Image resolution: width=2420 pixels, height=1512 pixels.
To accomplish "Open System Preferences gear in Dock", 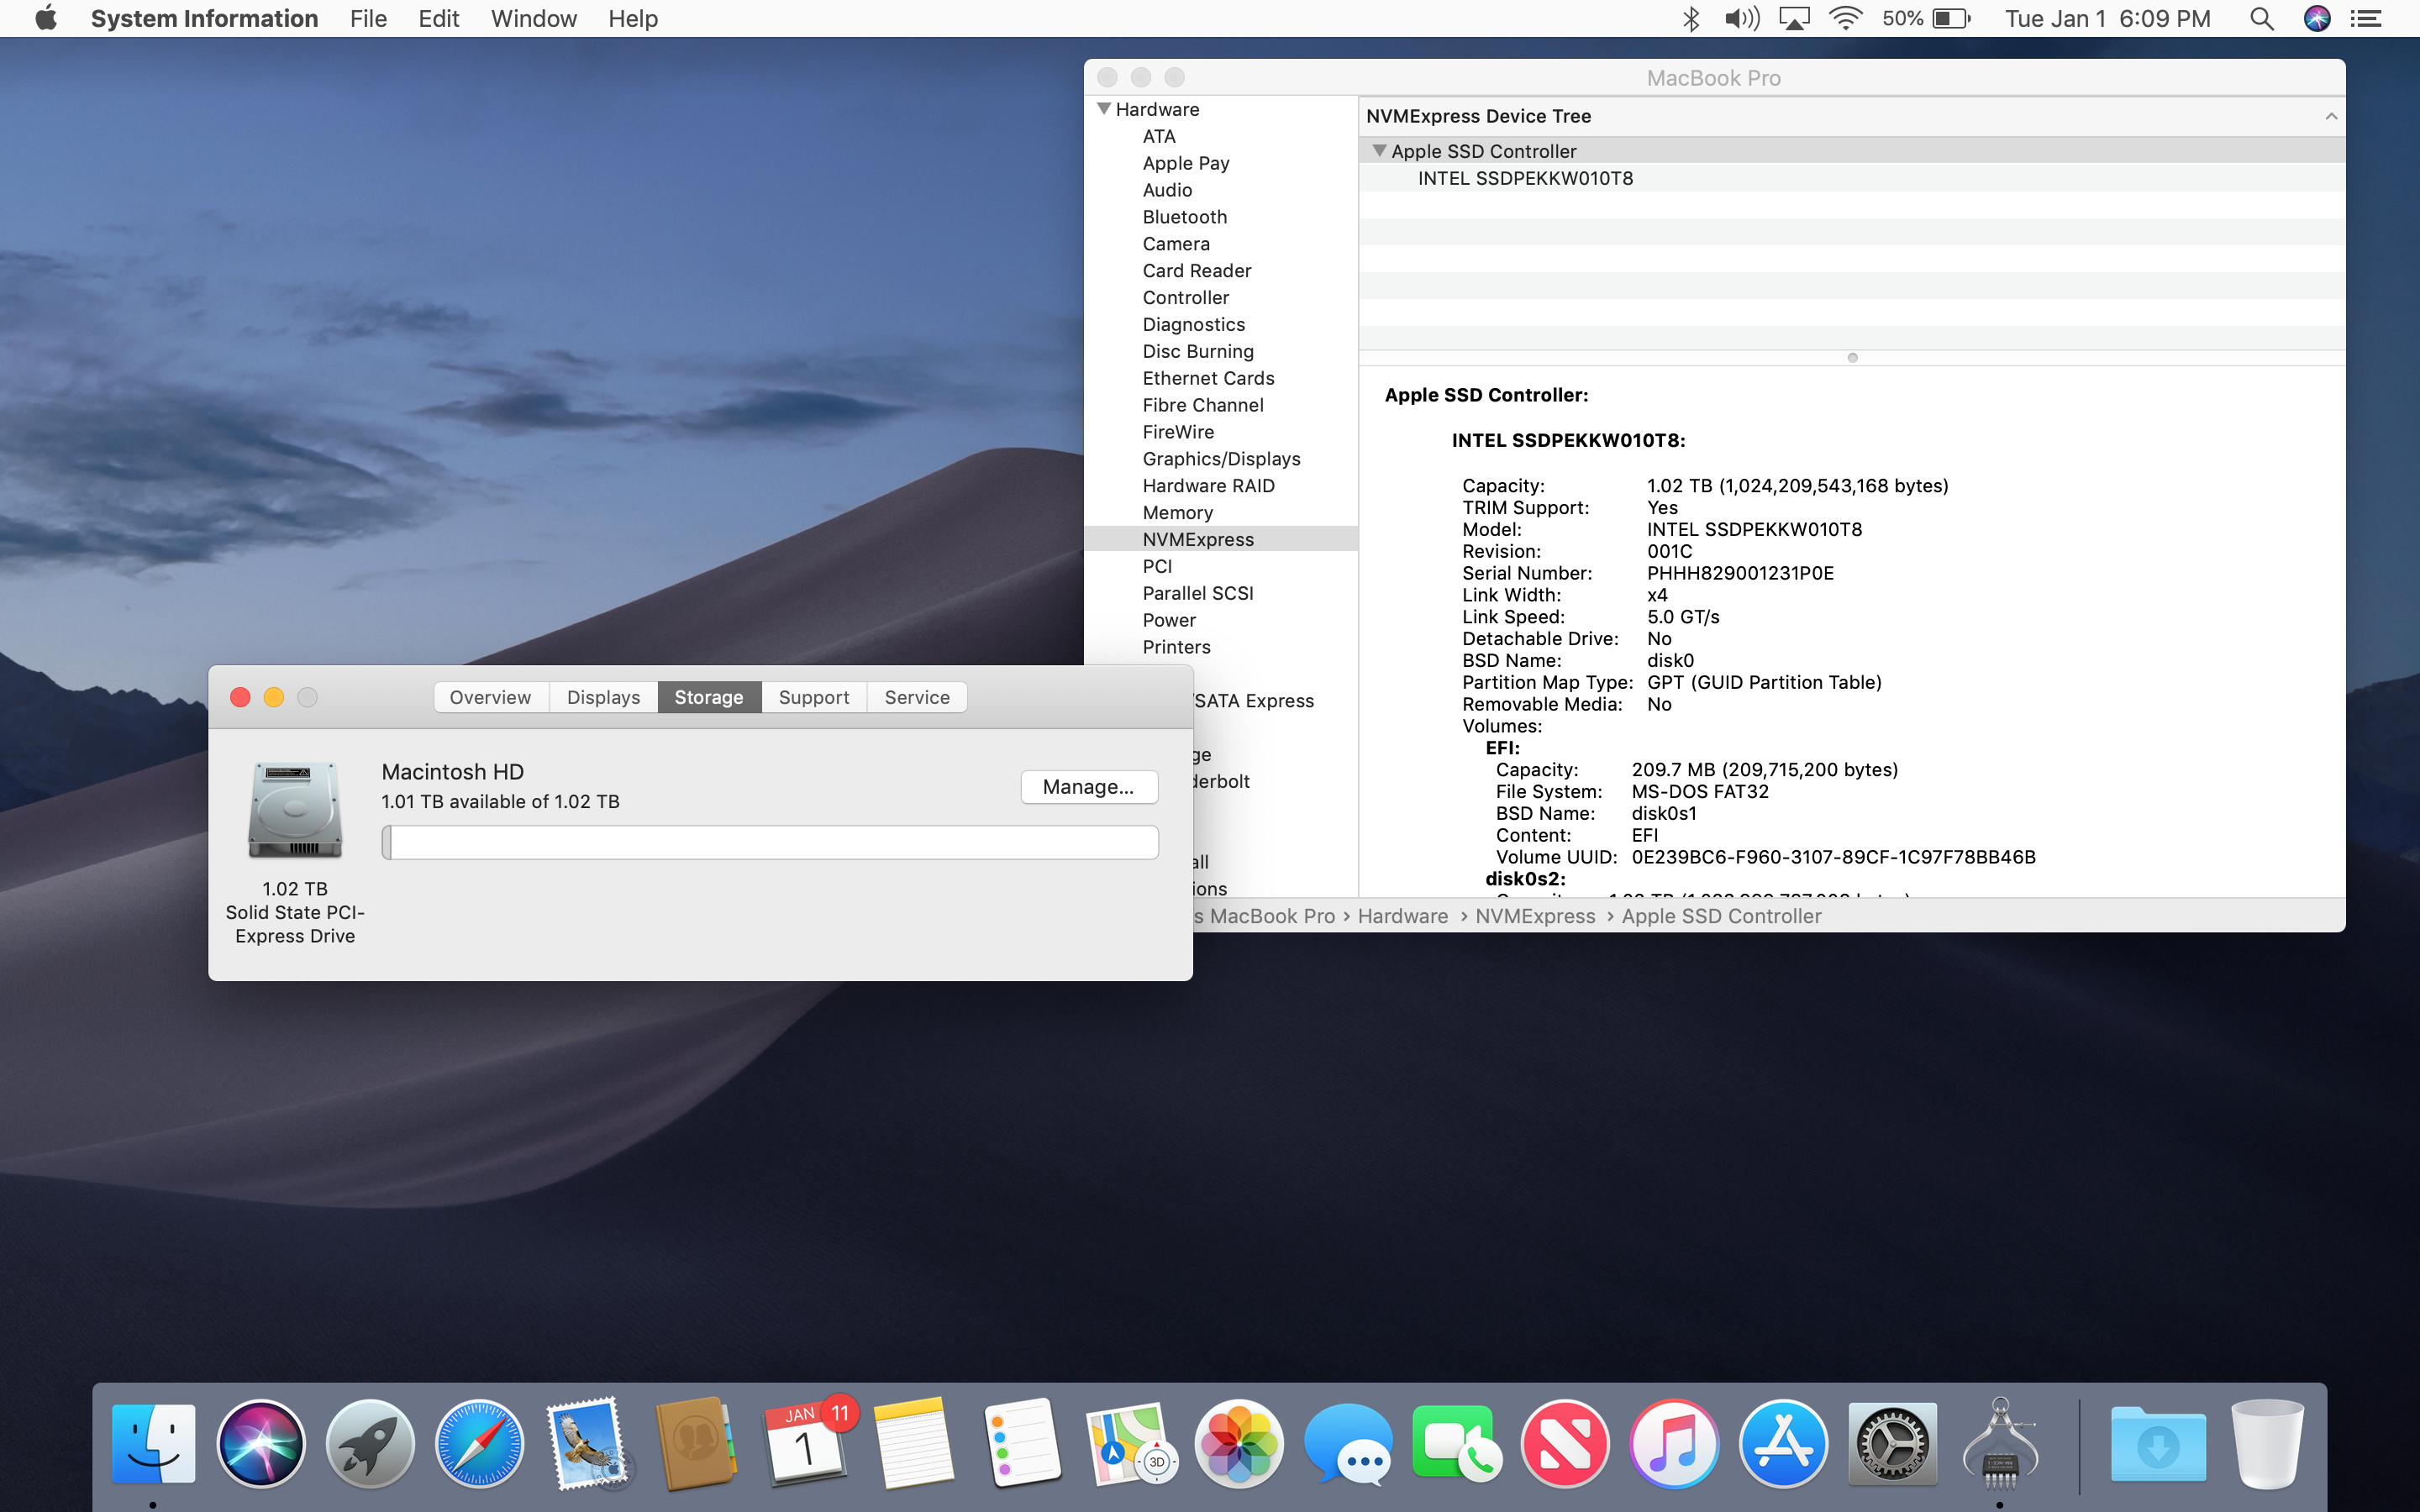I will tap(1892, 1443).
